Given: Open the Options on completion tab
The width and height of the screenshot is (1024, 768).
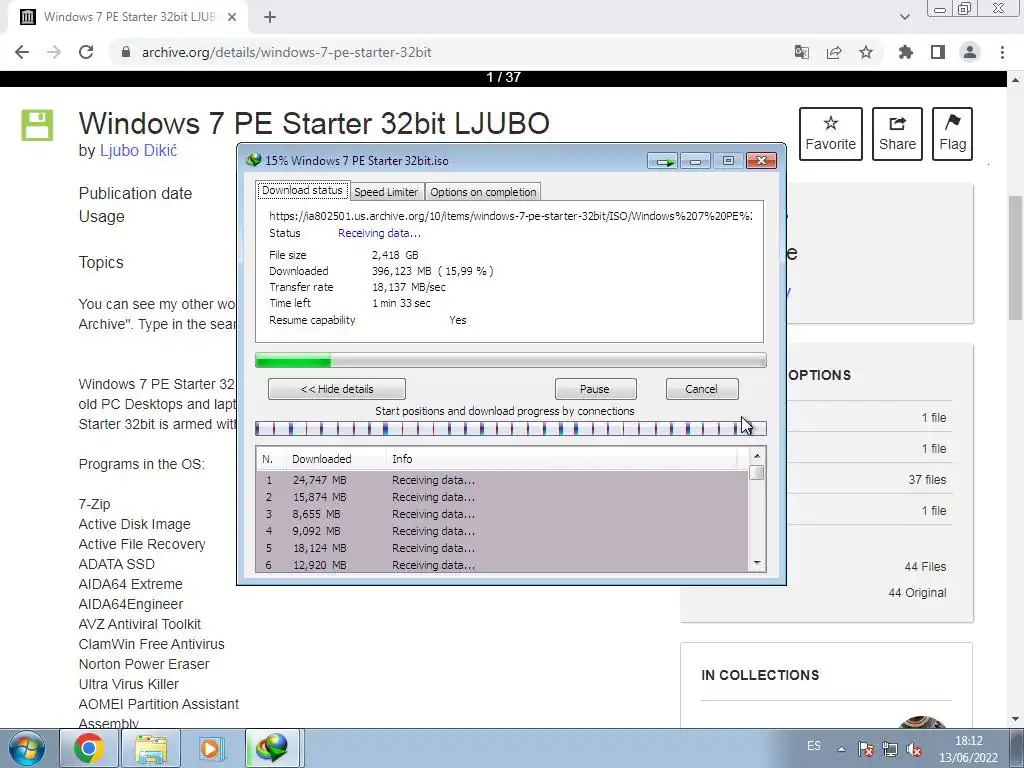Looking at the screenshot, I should point(483,192).
